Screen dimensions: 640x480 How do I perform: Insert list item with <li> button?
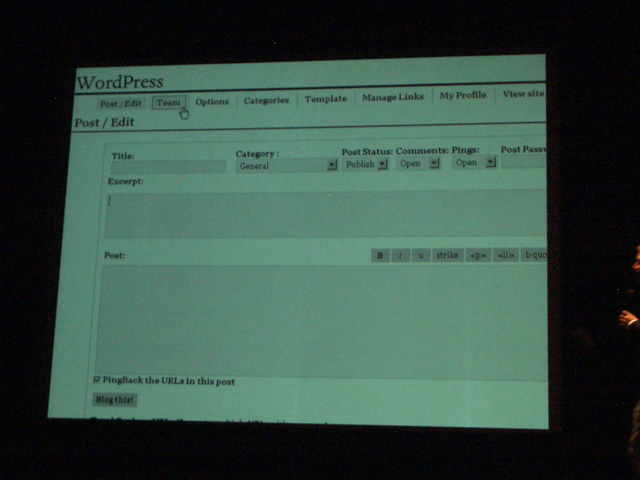click(506, 255)
